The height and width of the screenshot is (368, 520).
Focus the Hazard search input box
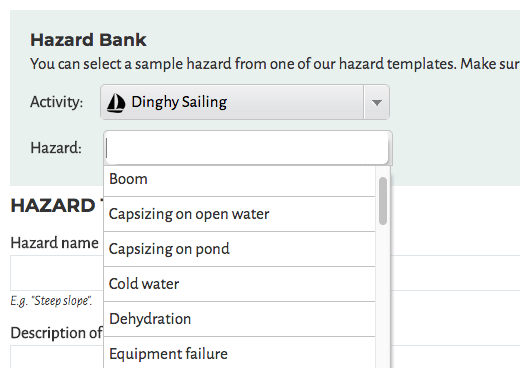[247, 148]
